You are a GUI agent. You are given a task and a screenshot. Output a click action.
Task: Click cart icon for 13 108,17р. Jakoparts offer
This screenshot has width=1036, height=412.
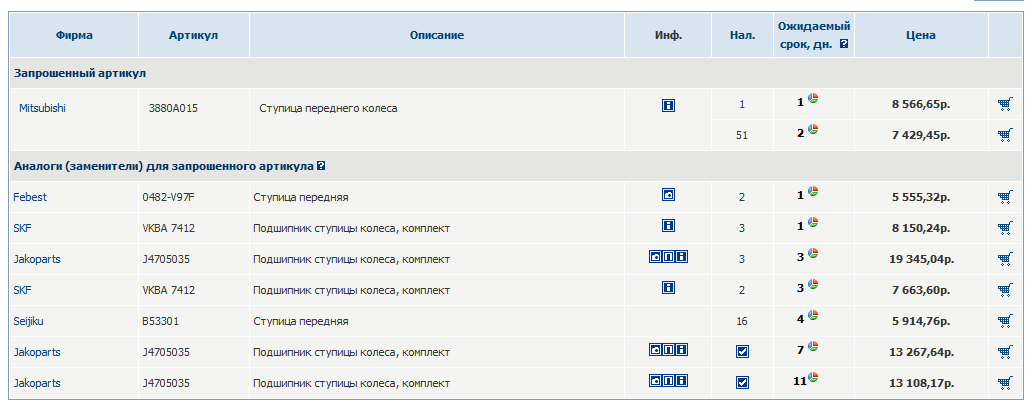(1004, 383)
